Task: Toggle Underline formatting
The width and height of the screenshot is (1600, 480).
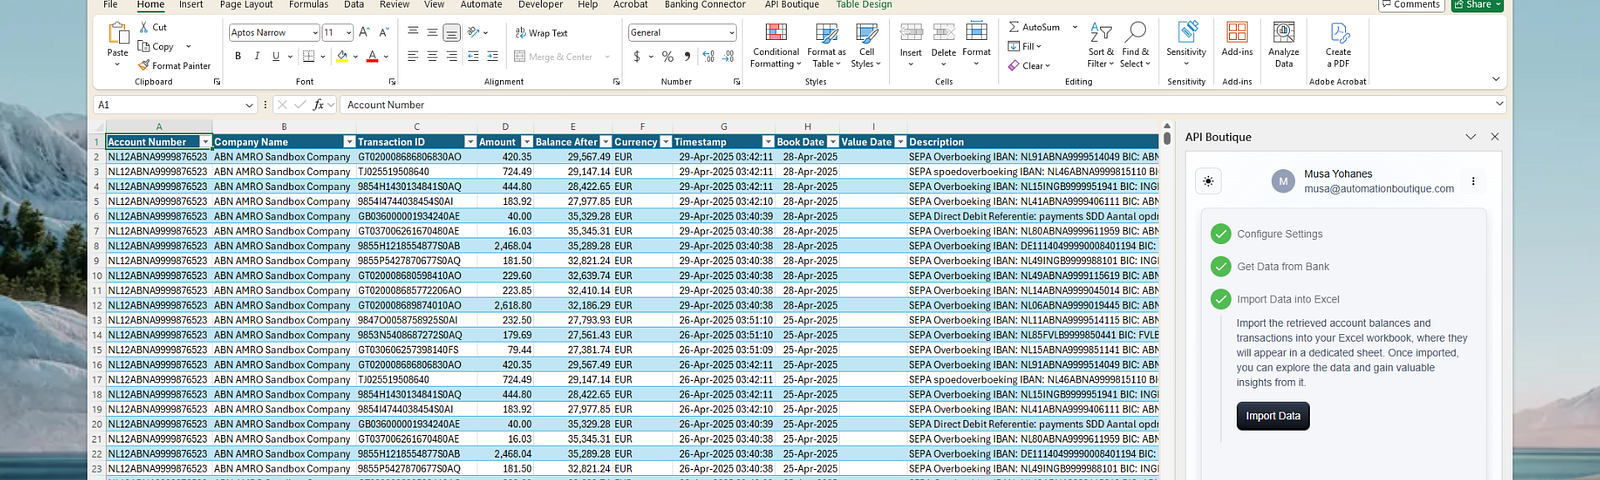Action: coord(276,57)
